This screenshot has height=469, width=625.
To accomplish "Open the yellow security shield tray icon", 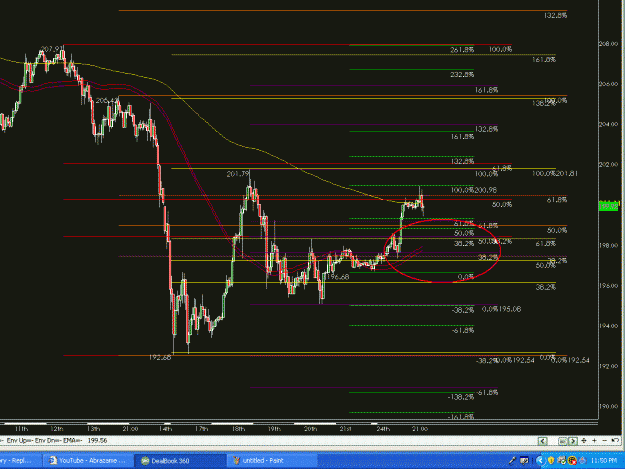I will (x=551, y=461).
